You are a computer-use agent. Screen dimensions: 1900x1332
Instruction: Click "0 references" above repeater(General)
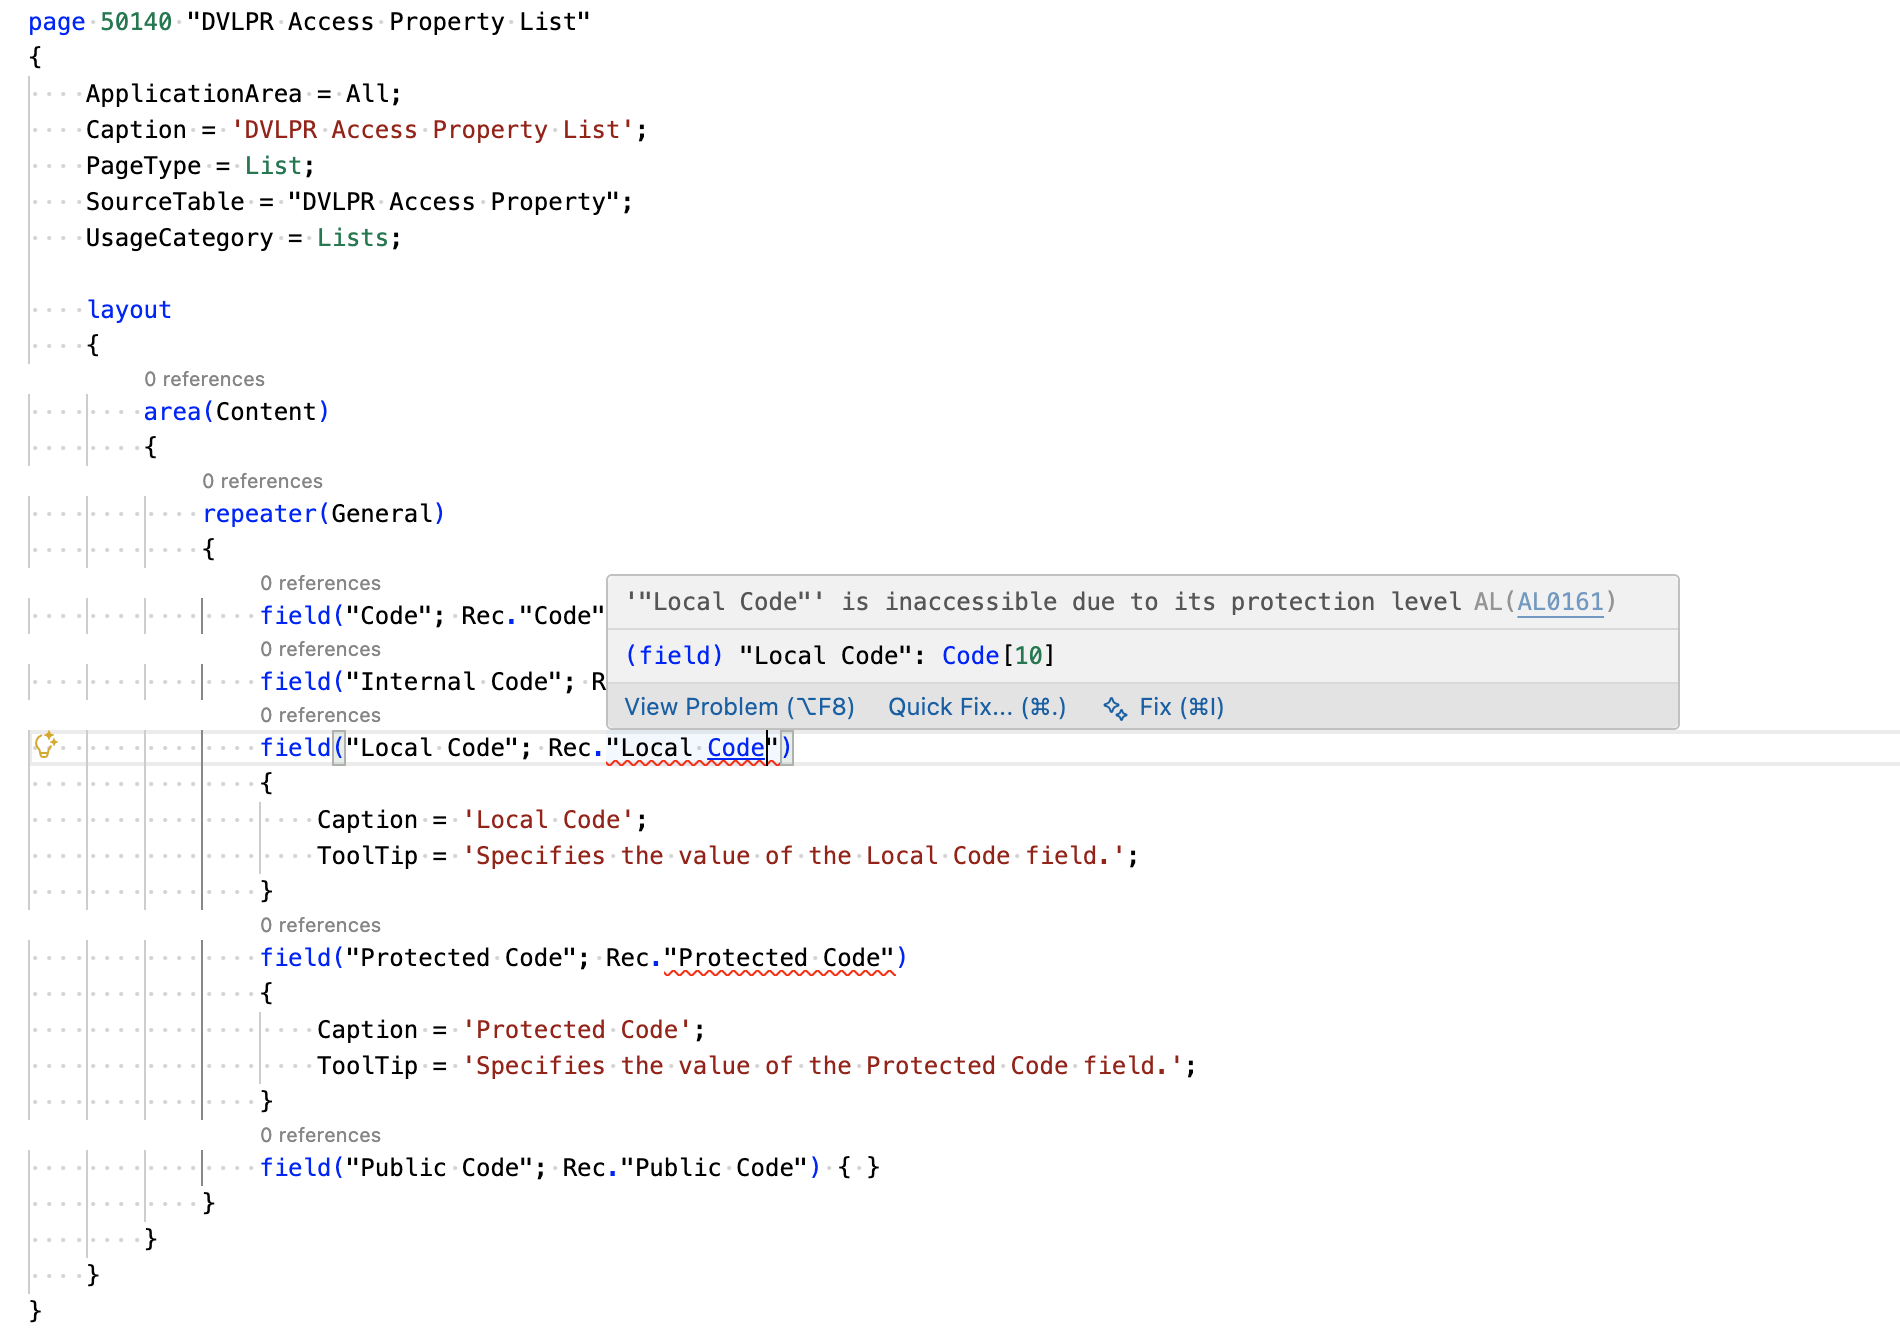pos(262,482)
